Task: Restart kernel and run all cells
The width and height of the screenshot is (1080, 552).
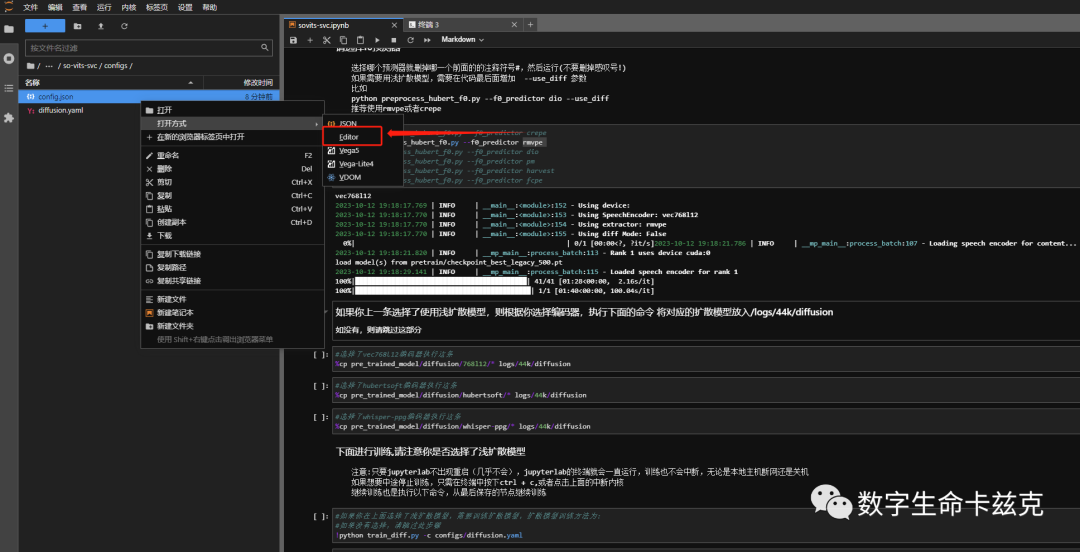Action: coord(427,40)
